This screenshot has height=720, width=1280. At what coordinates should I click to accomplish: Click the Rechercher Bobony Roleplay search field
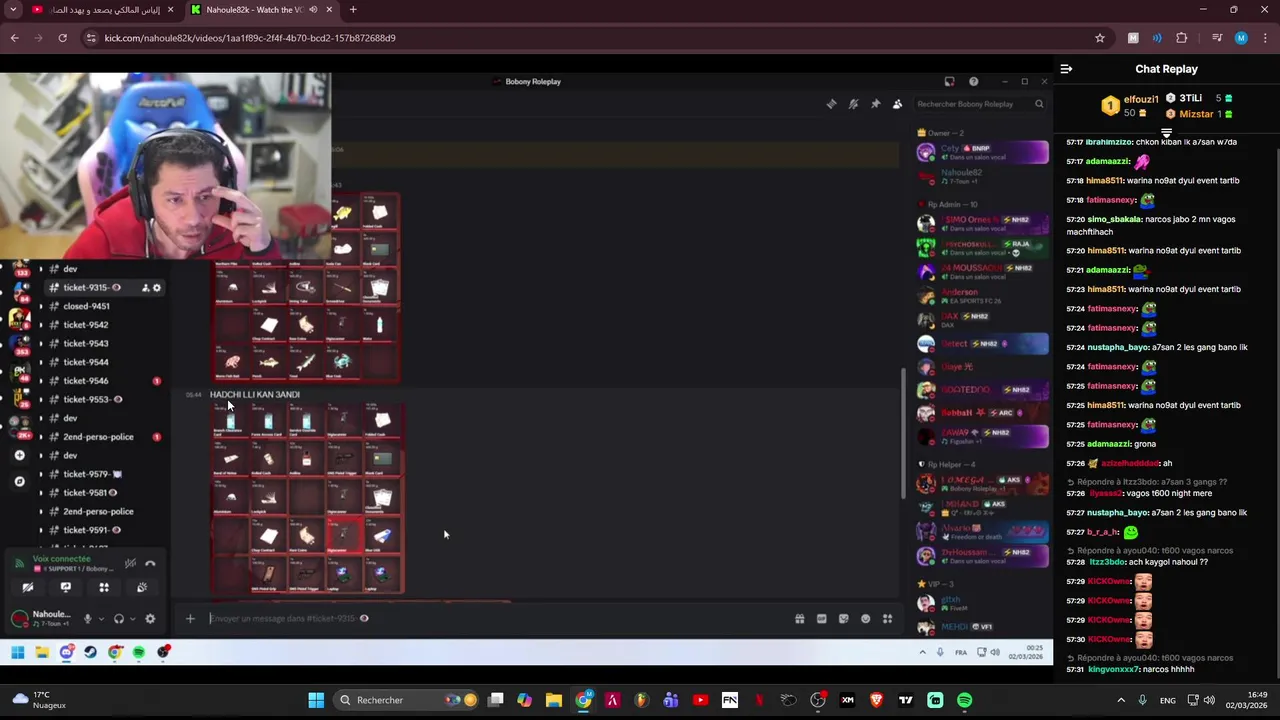980,104
